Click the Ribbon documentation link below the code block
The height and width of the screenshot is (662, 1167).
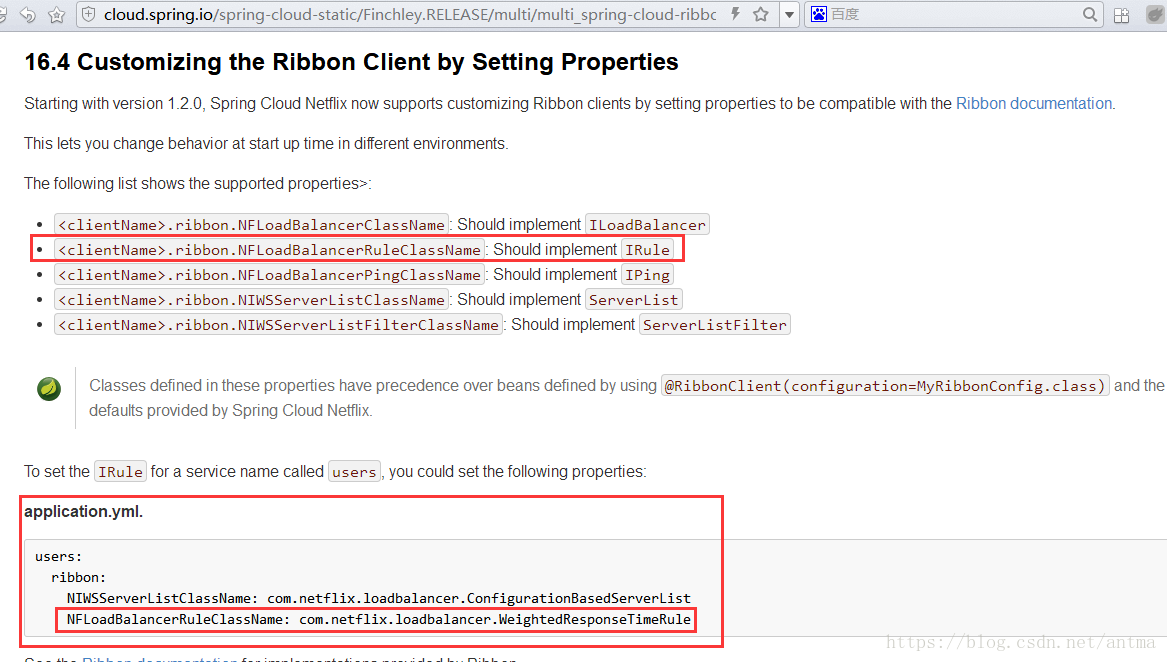(x=159, y=658)
